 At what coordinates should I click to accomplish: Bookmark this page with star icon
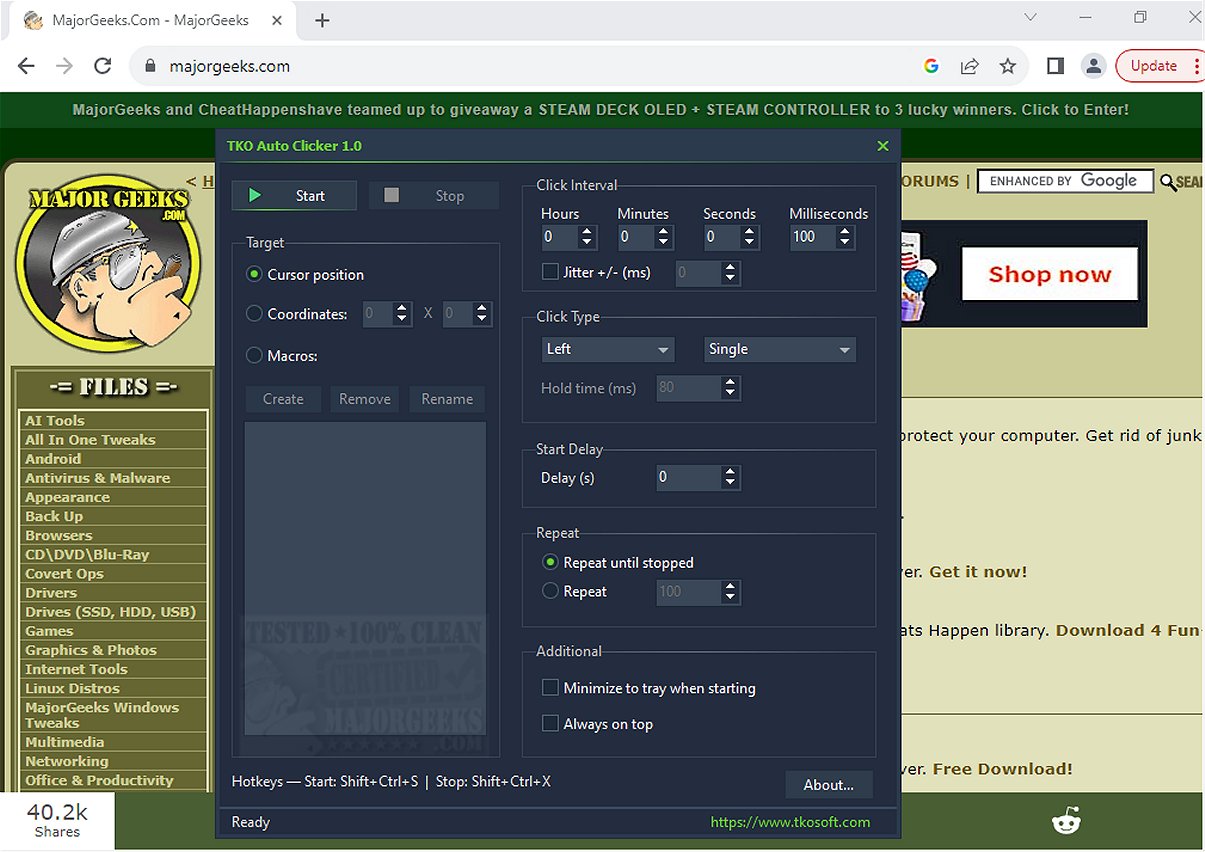pyautogui.click(x=1007, y=66)
